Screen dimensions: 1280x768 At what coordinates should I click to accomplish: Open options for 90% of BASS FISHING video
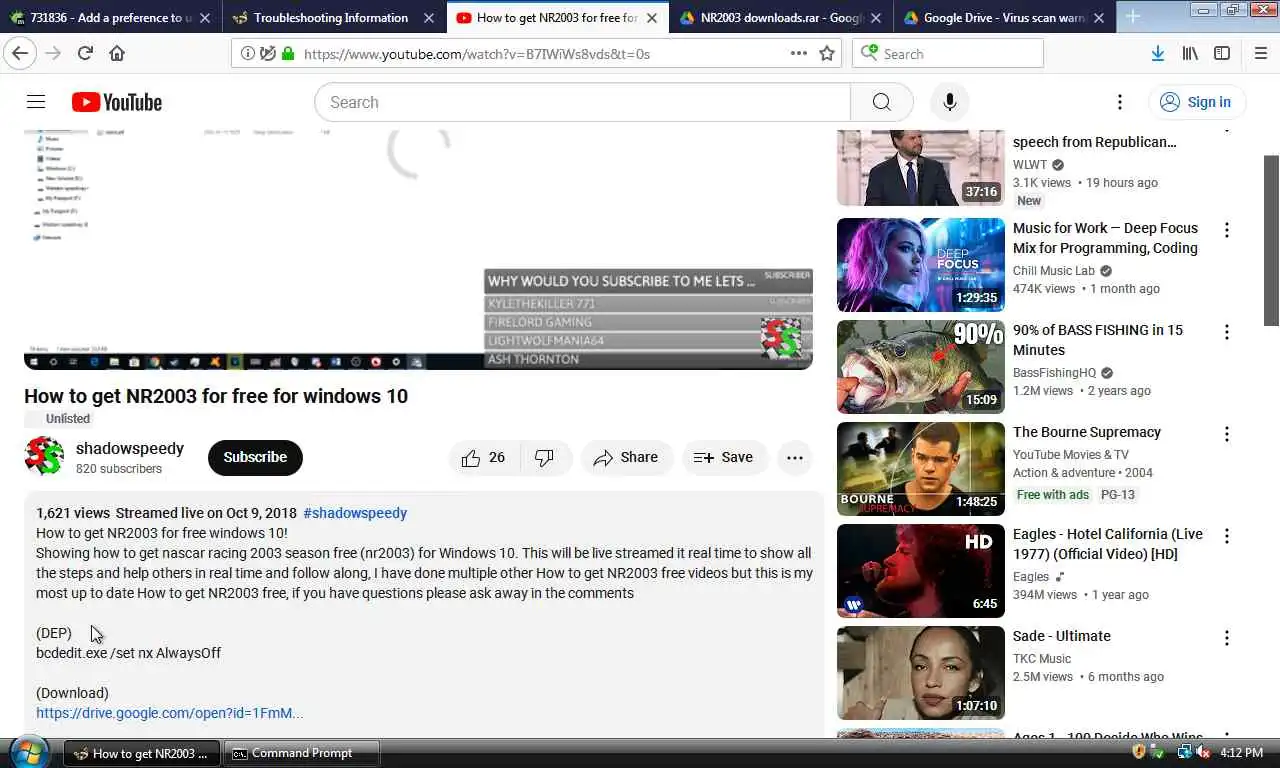(1226, 332)
